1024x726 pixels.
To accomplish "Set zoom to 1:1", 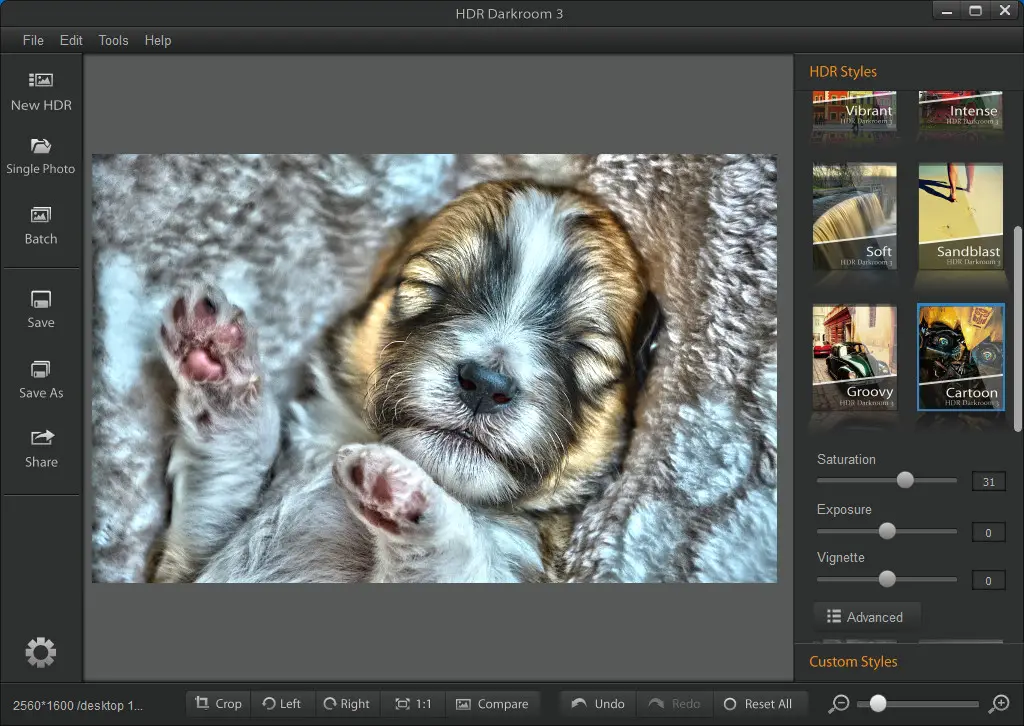I will pos(413,704).
